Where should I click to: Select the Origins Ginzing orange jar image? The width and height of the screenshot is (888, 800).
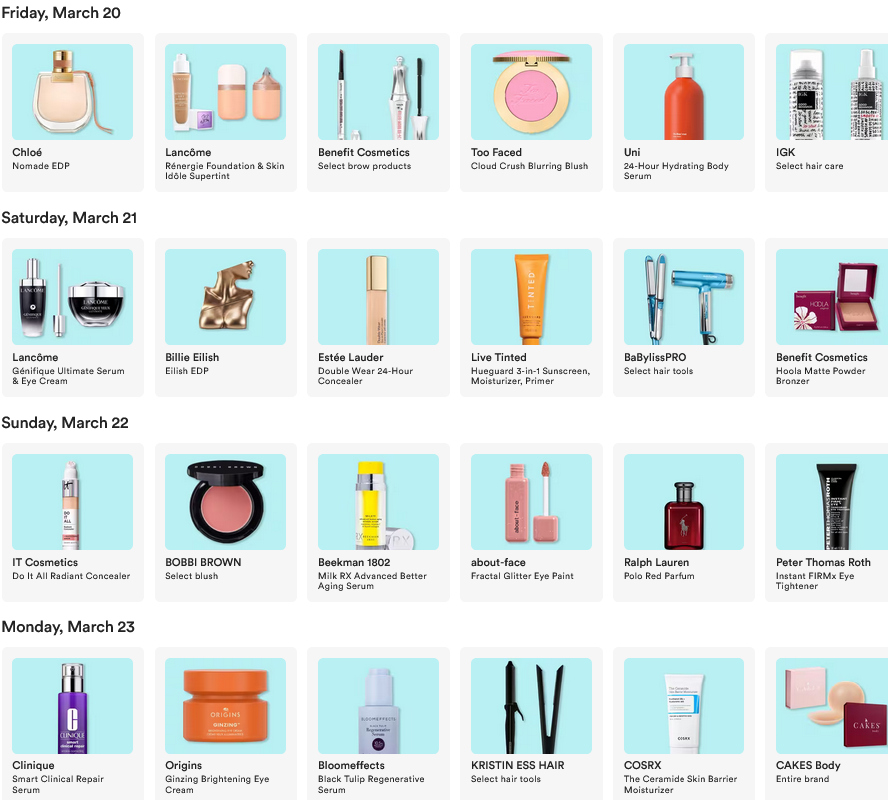[225, 705]
